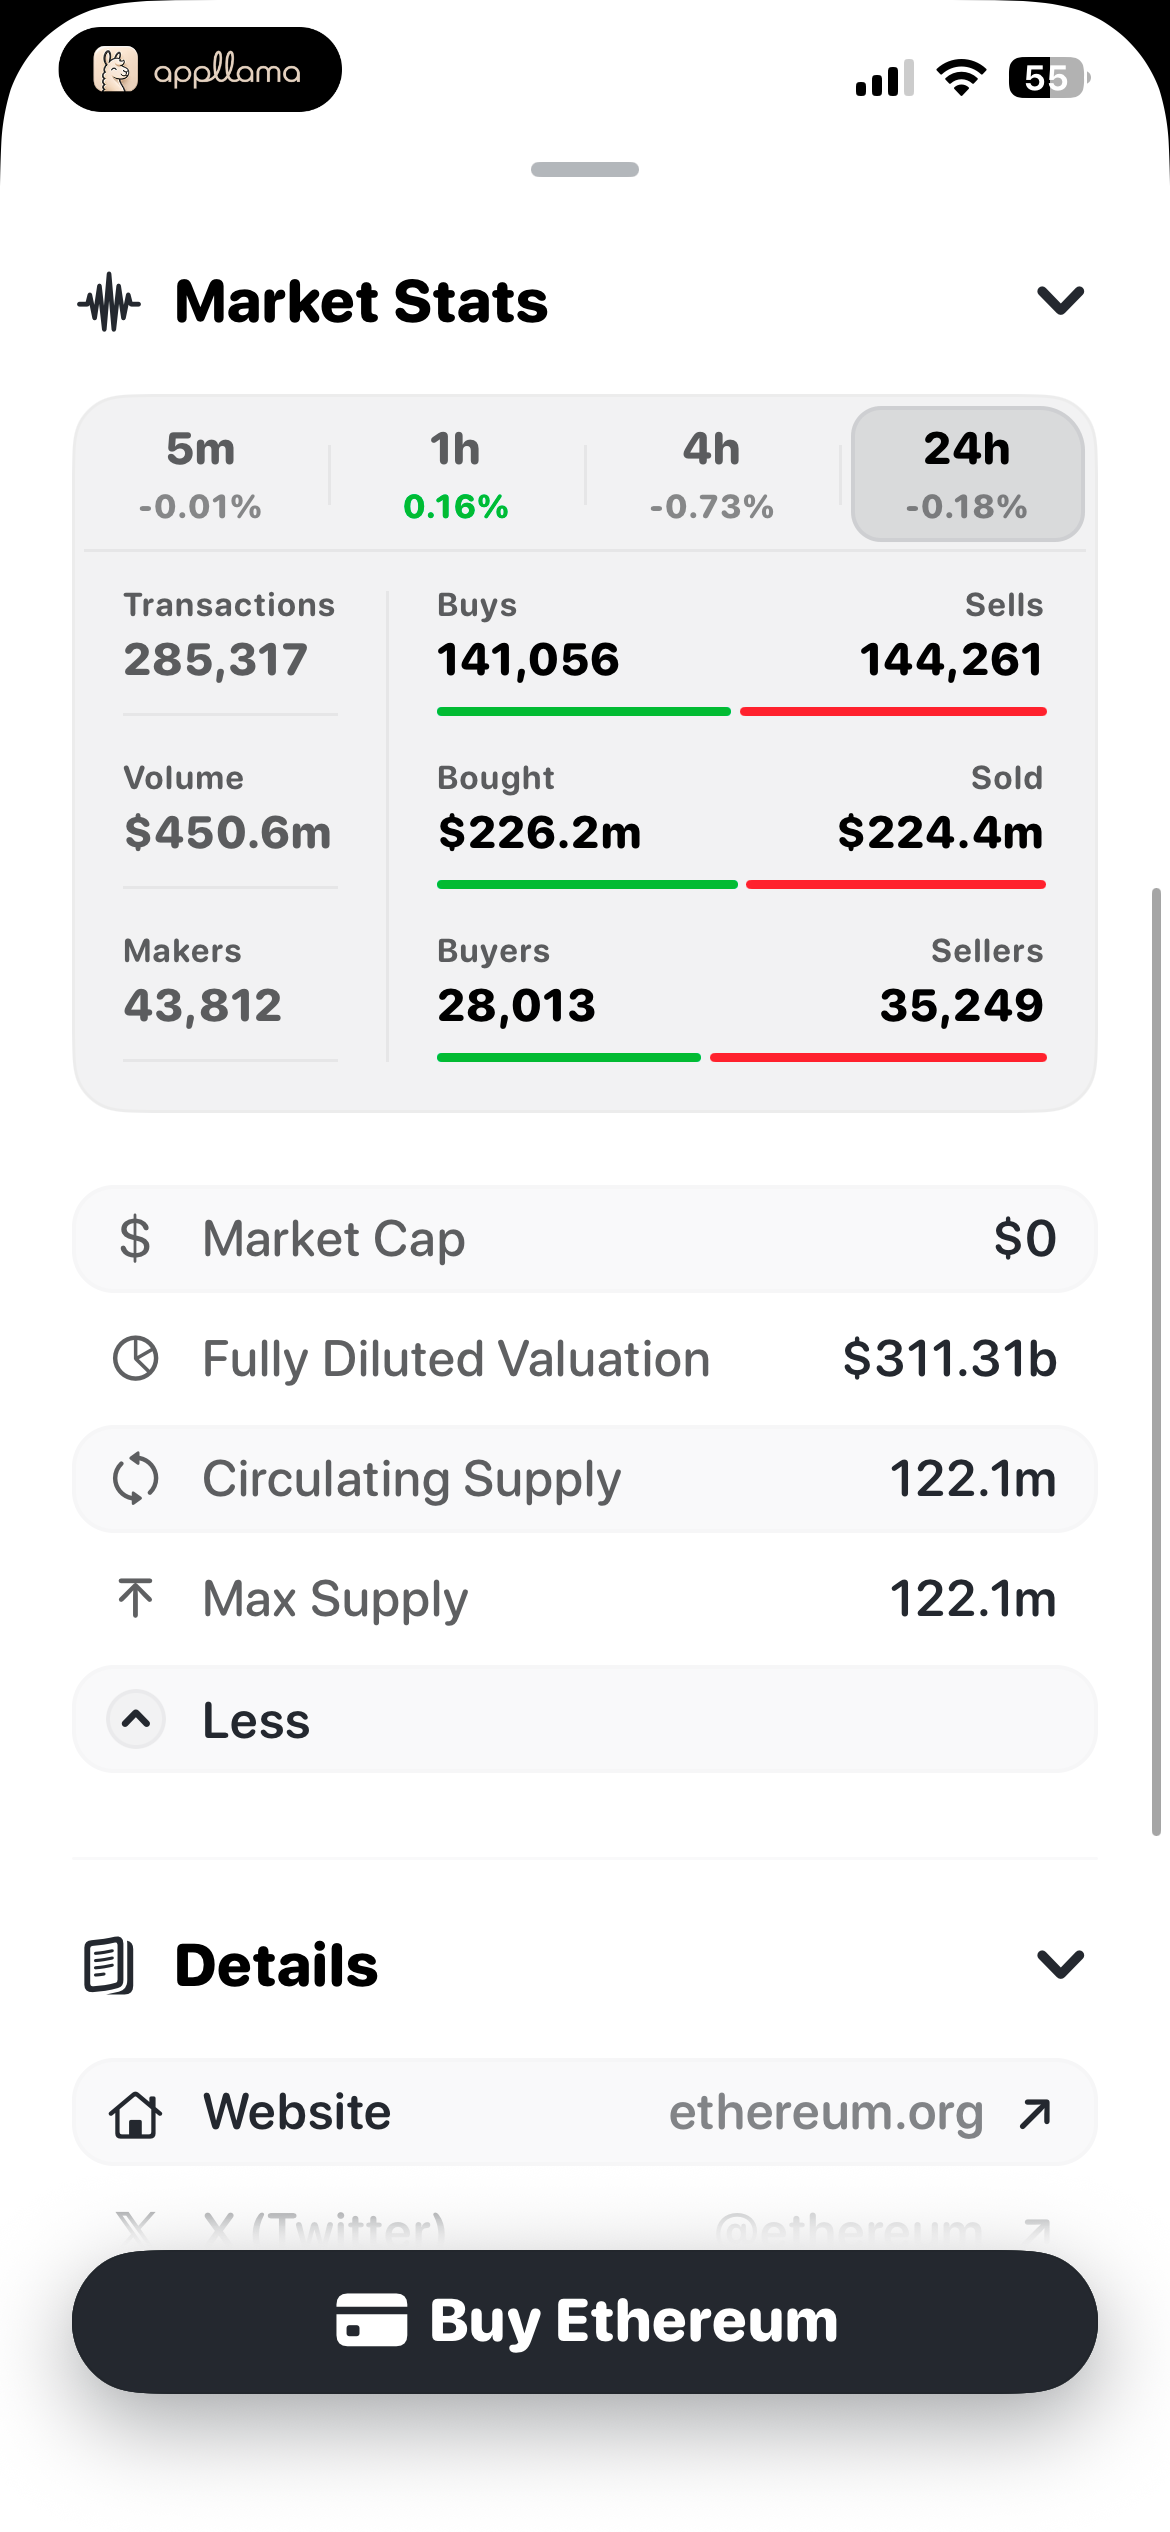This screenshot has width=1170, height=2532.
Task: Tap the $311.31b valuation value
Action: pos(950,1359)
